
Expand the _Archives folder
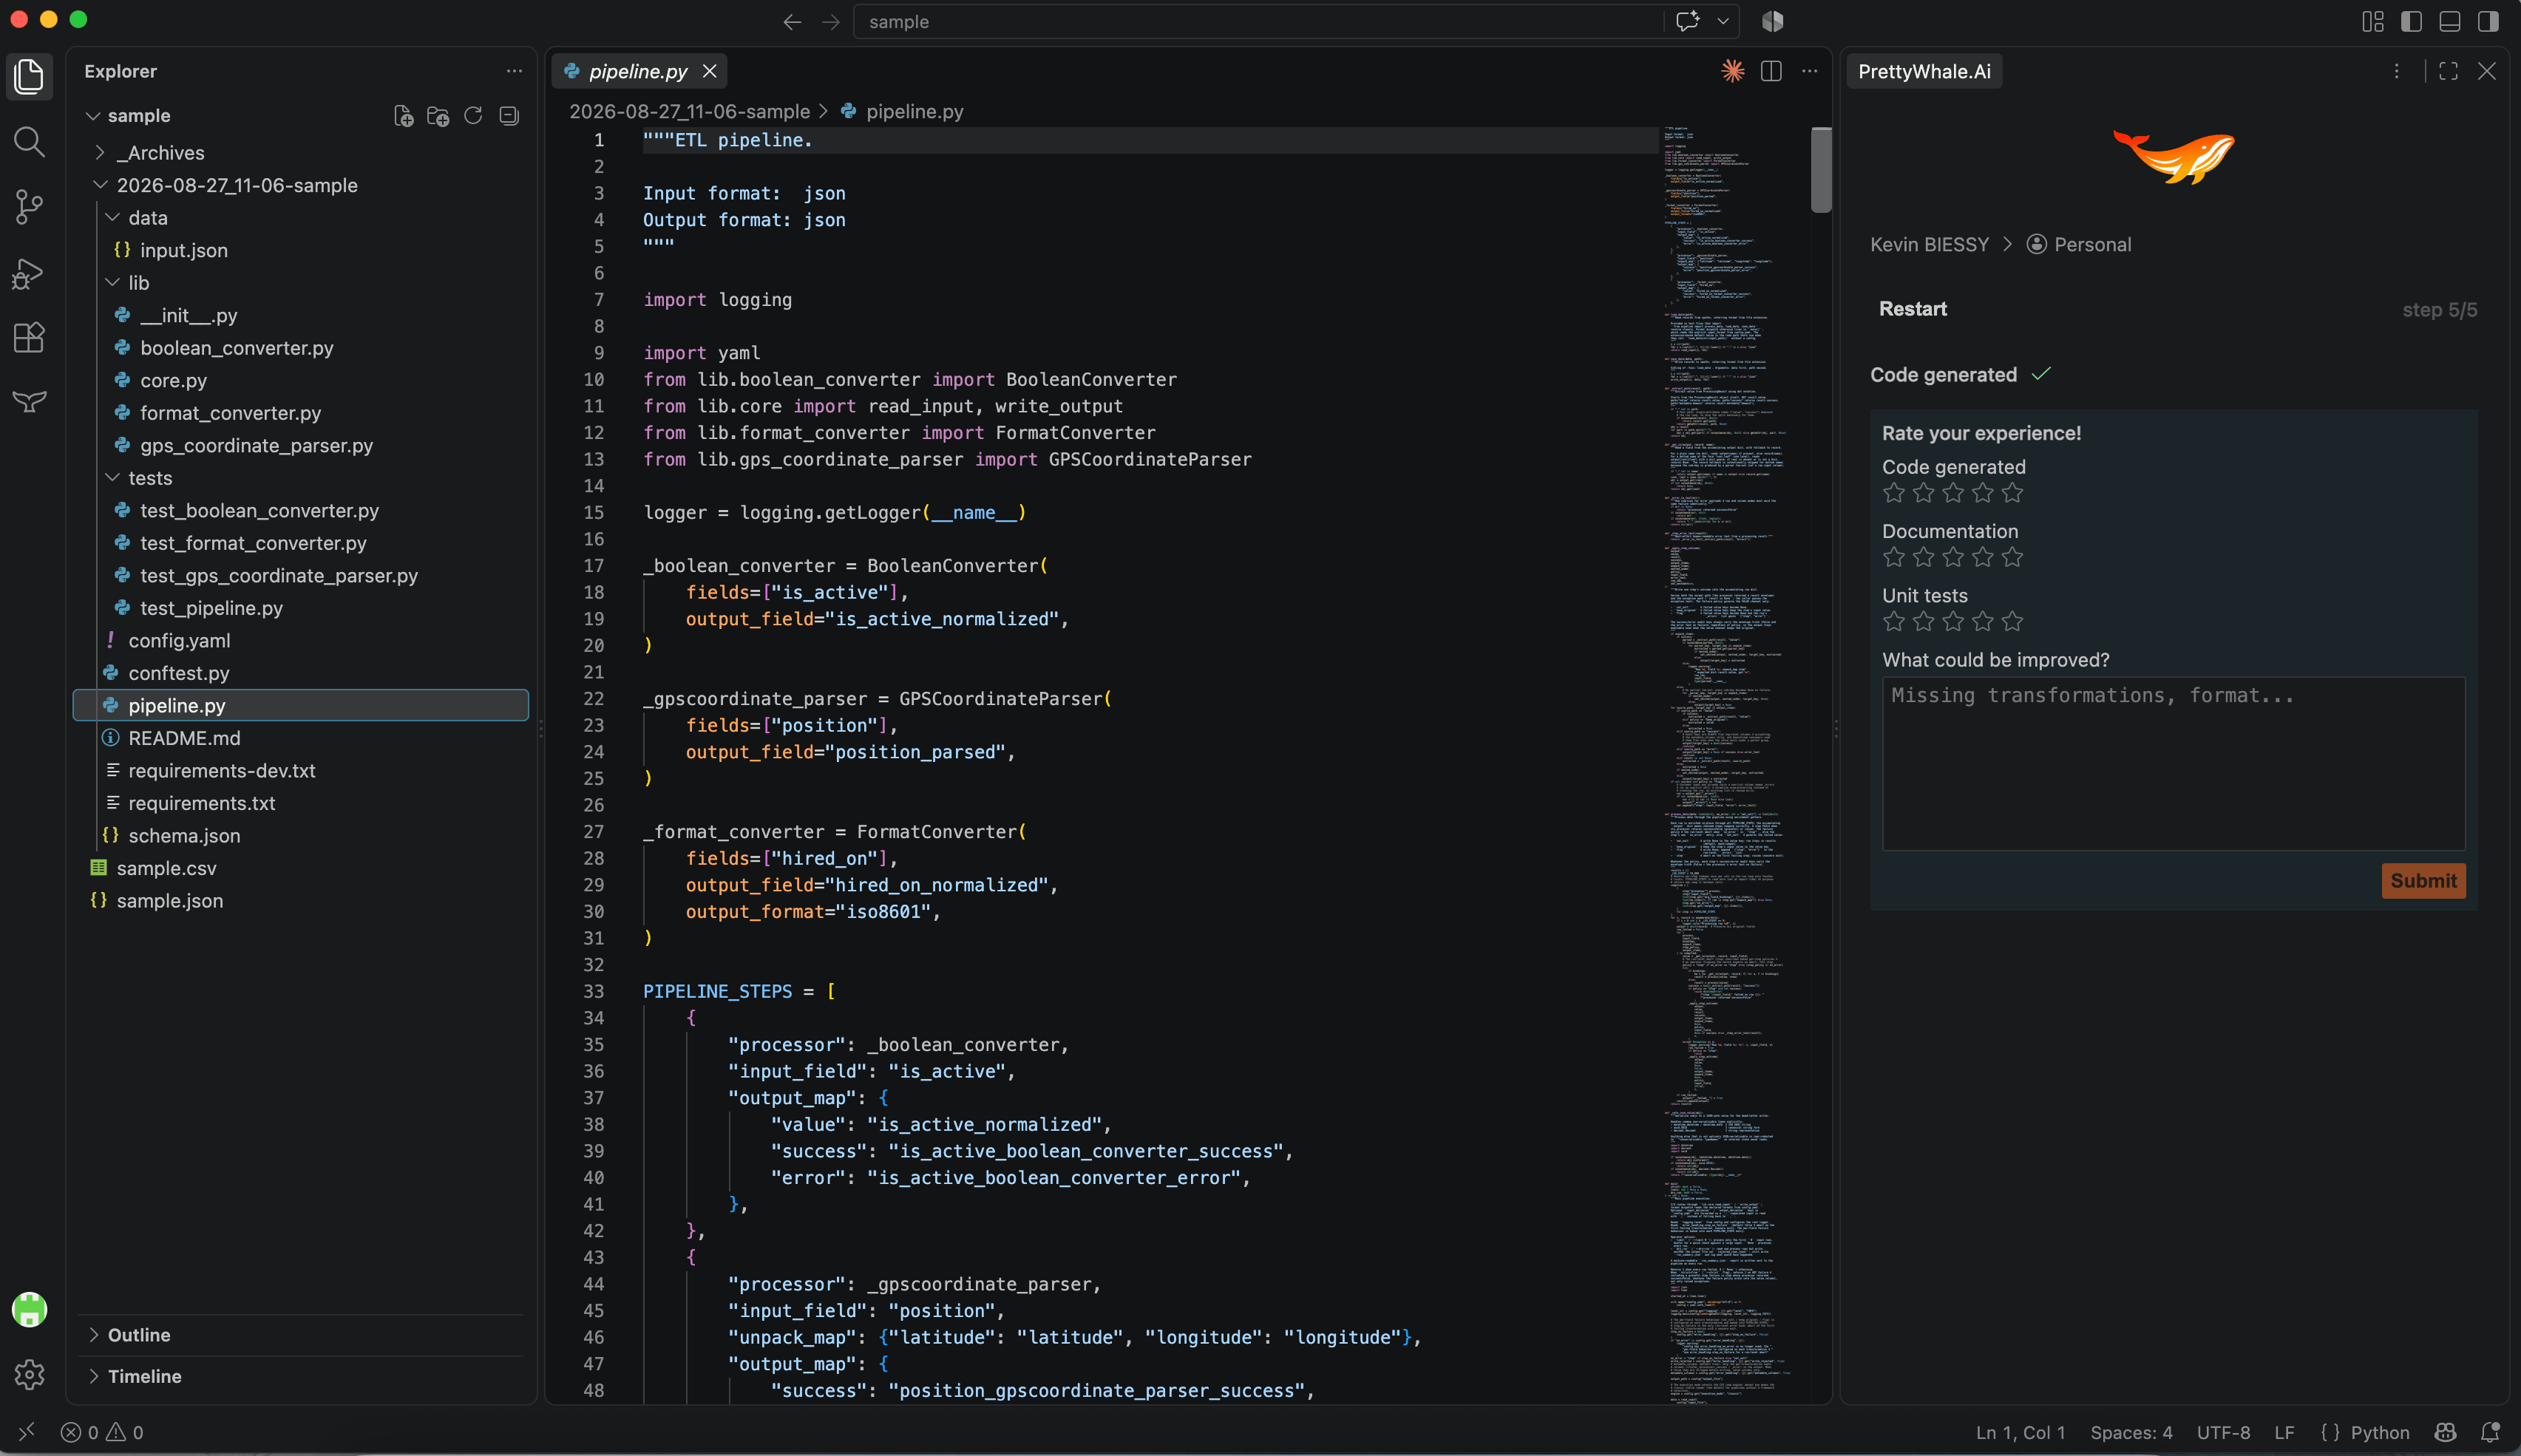160,153
